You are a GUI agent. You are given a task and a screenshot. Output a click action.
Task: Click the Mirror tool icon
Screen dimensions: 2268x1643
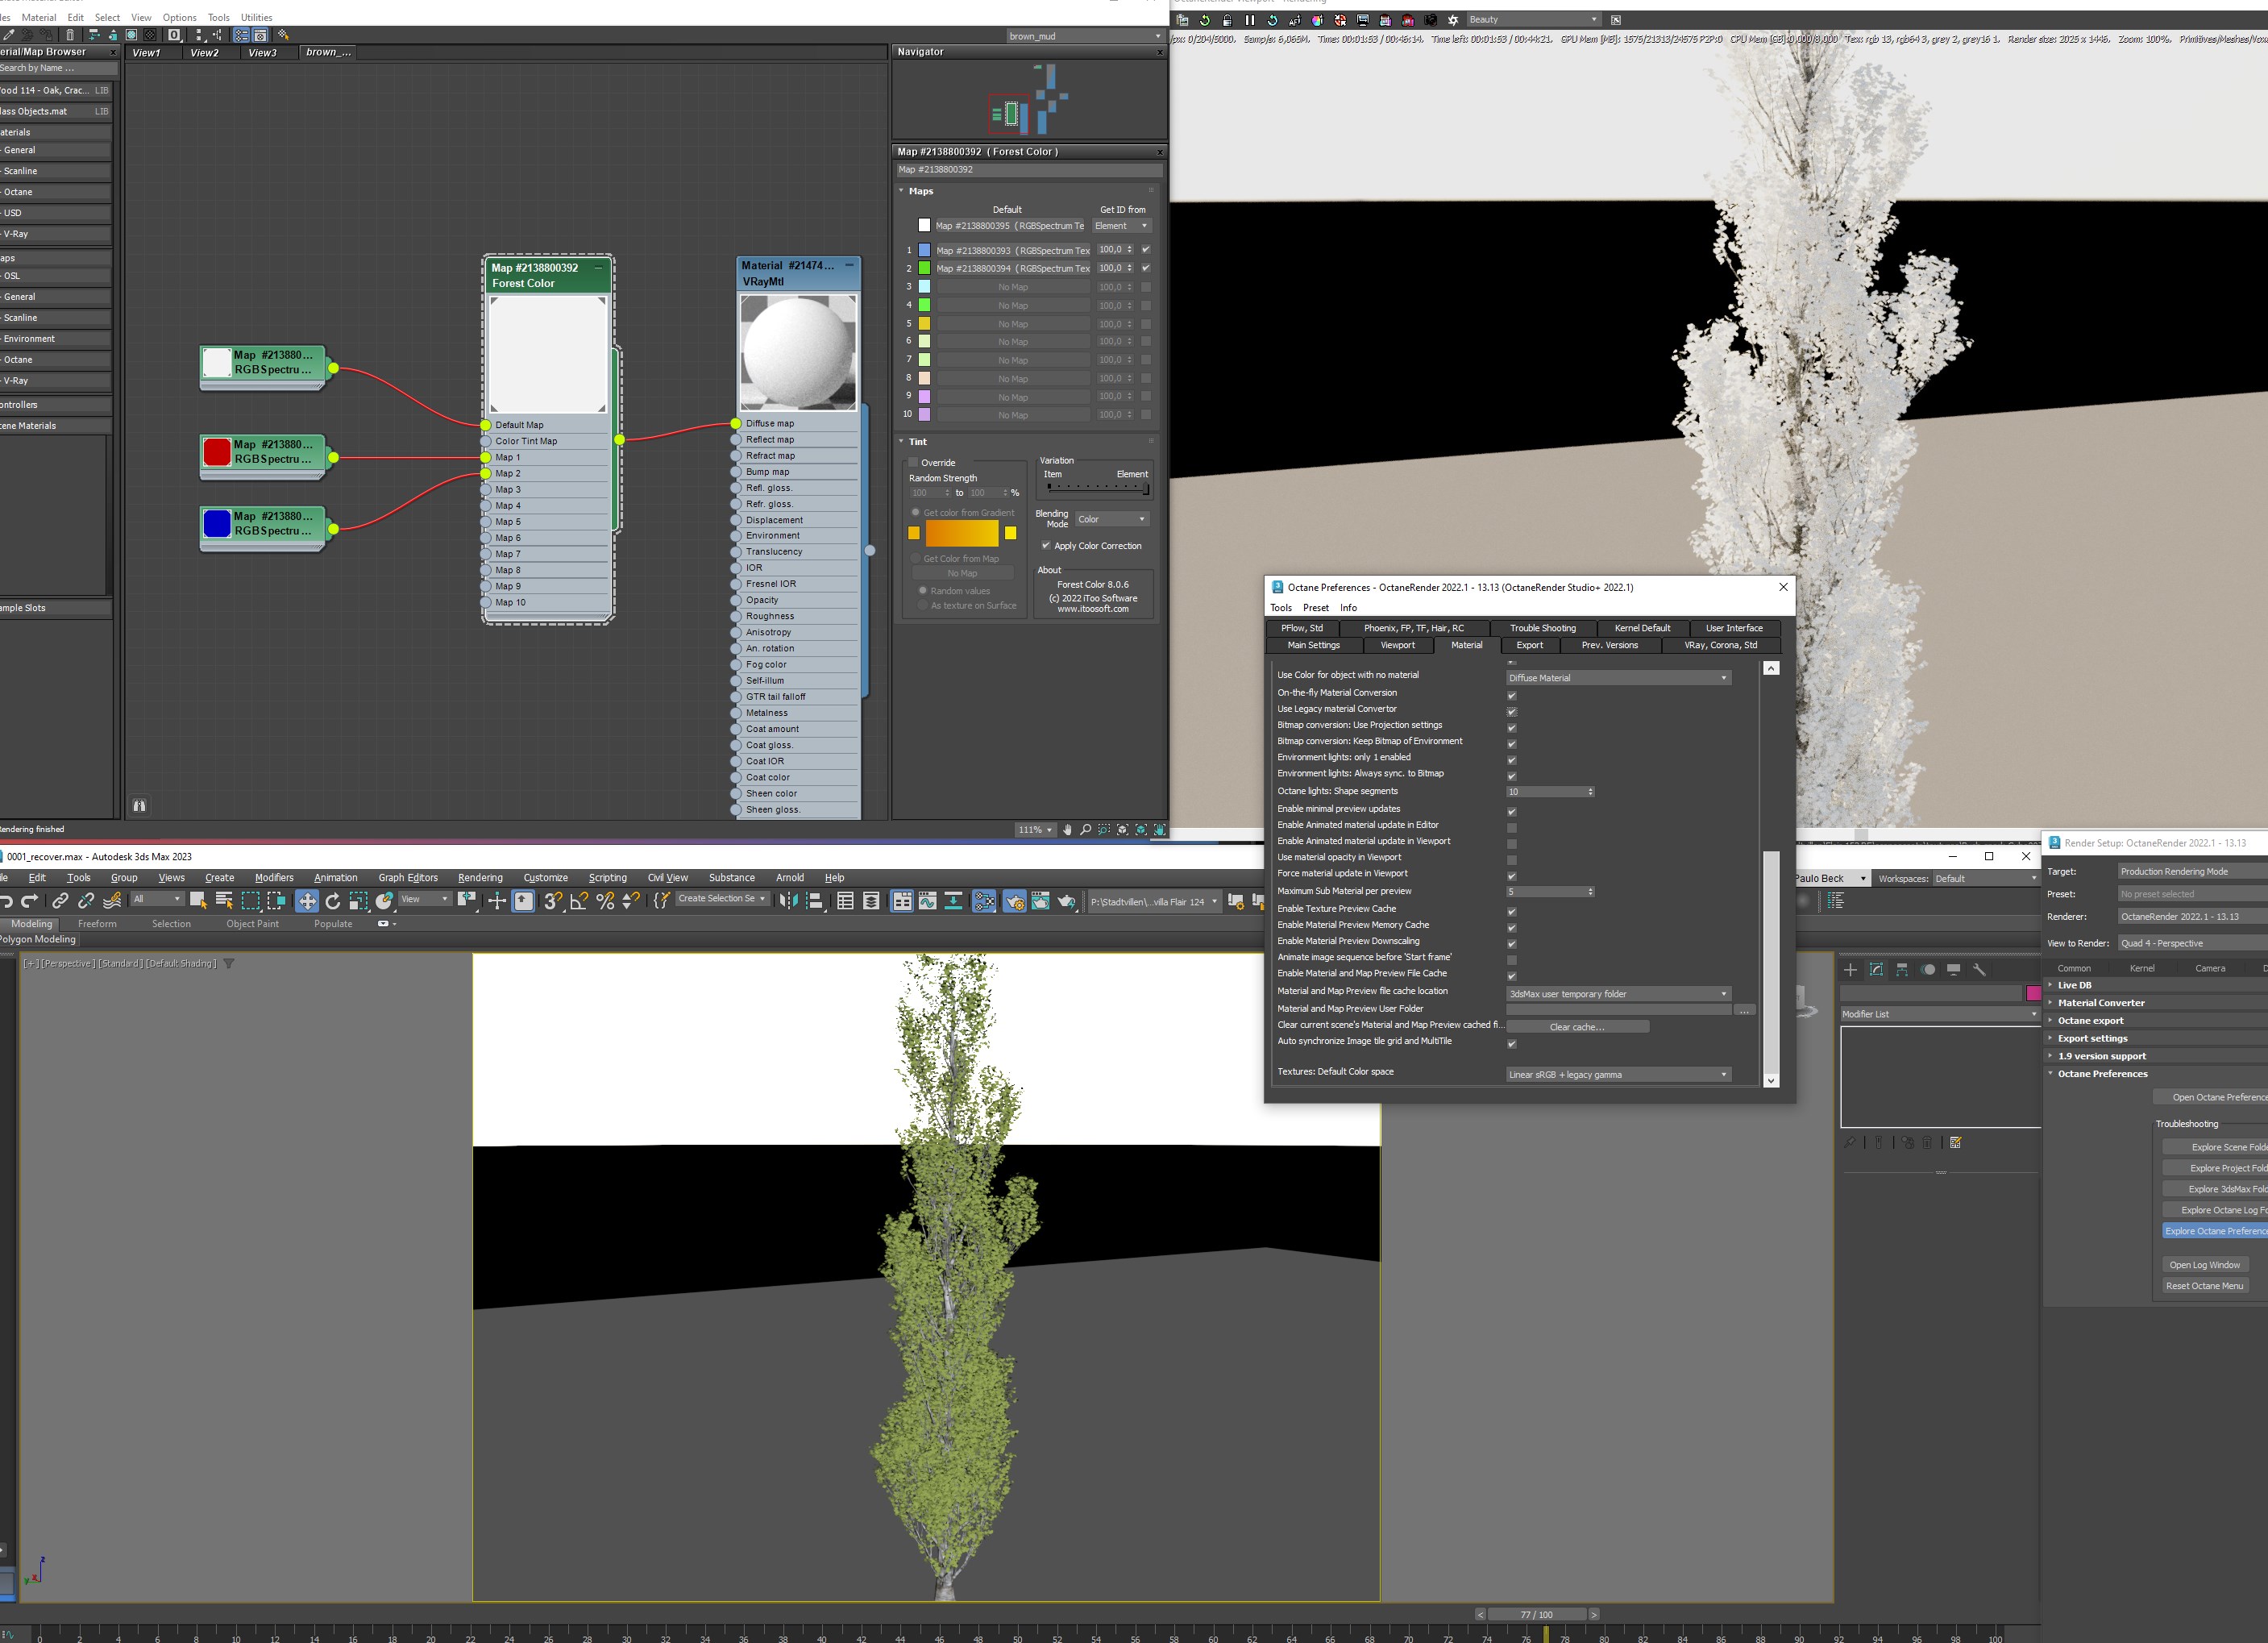coord(789,901)
